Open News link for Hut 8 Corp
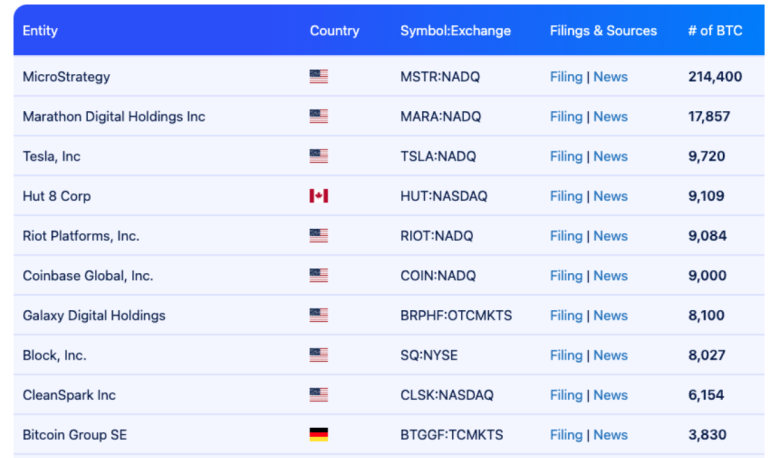The width and height of the screenshot is (774, 458). tap(611, 196)
